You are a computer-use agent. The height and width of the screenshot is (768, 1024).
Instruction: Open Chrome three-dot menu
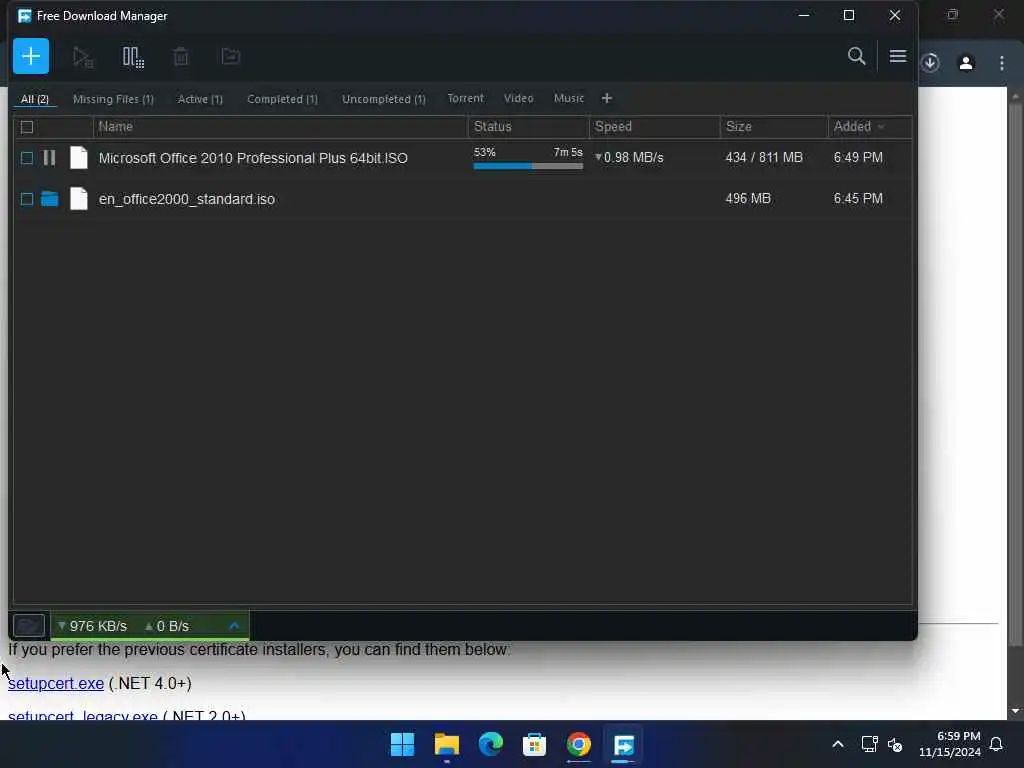click(x=1002, y=63)
